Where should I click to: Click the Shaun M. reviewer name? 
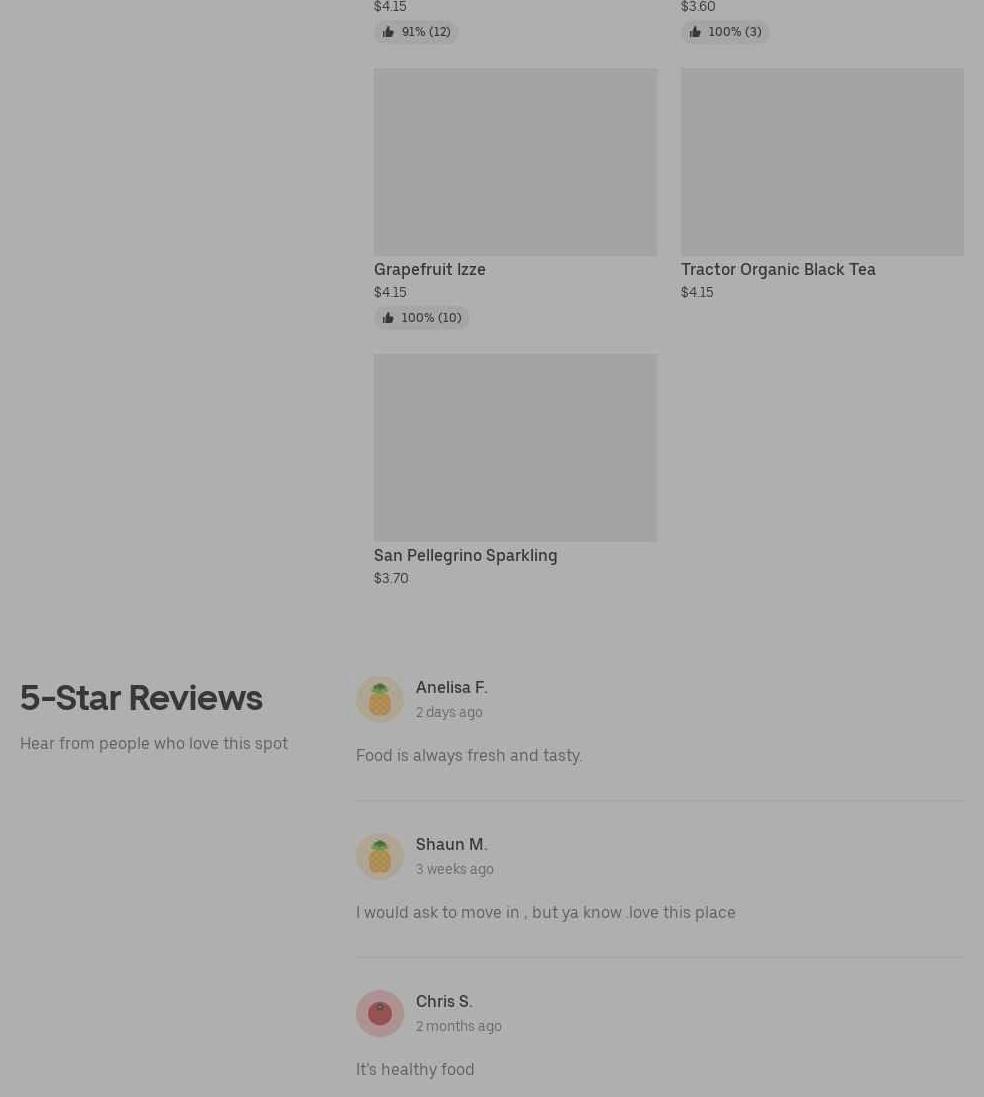[451, 844]
